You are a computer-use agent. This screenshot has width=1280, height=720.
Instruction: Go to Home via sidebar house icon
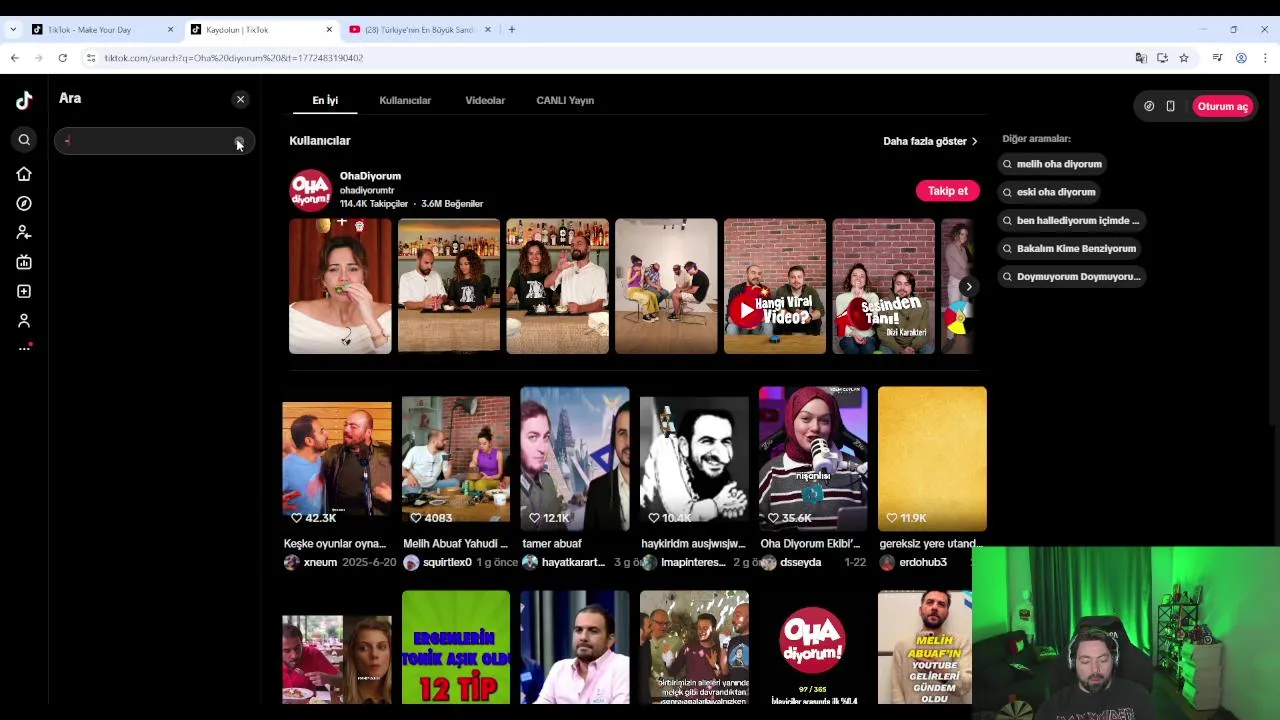[x=24, y=174]
